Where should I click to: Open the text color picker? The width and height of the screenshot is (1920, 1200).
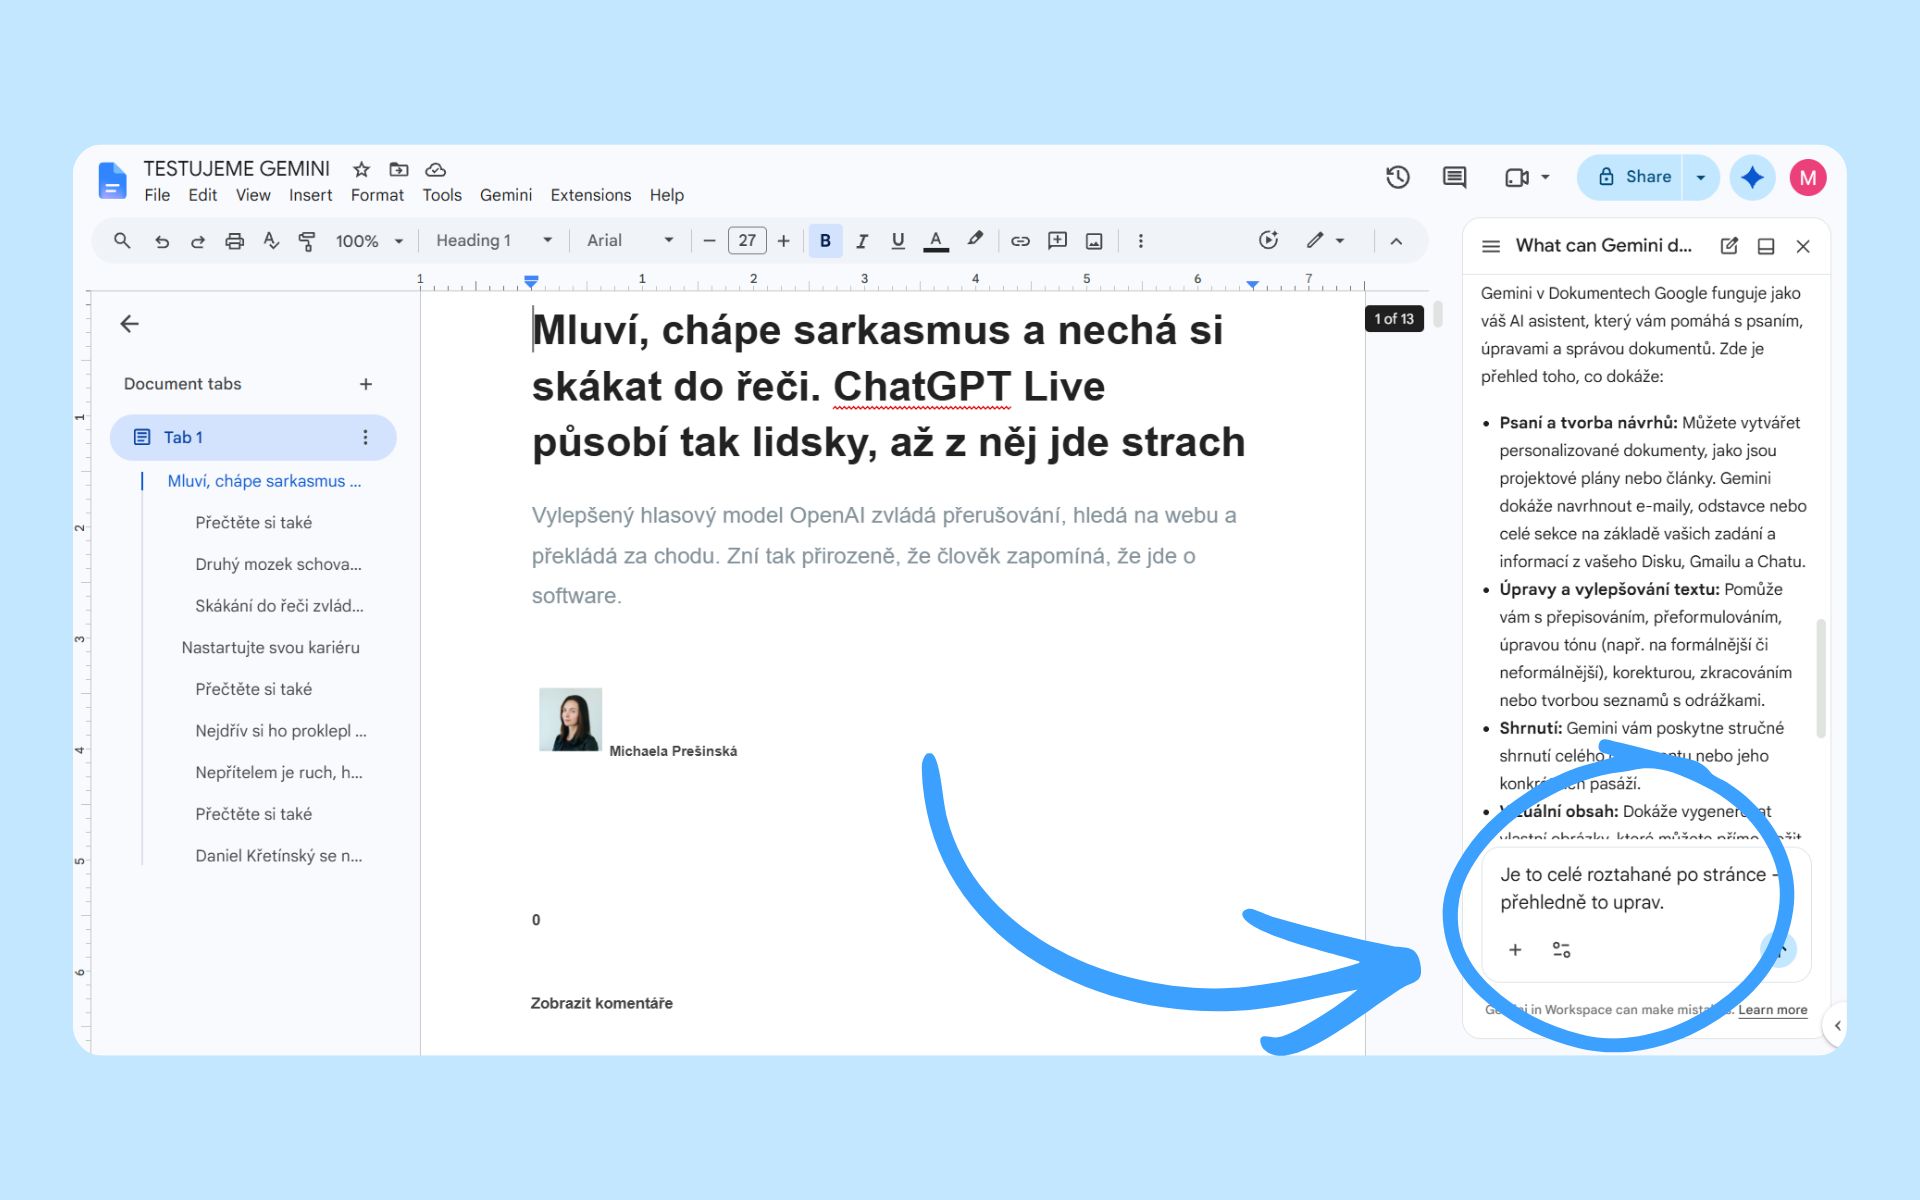(935, 241)
